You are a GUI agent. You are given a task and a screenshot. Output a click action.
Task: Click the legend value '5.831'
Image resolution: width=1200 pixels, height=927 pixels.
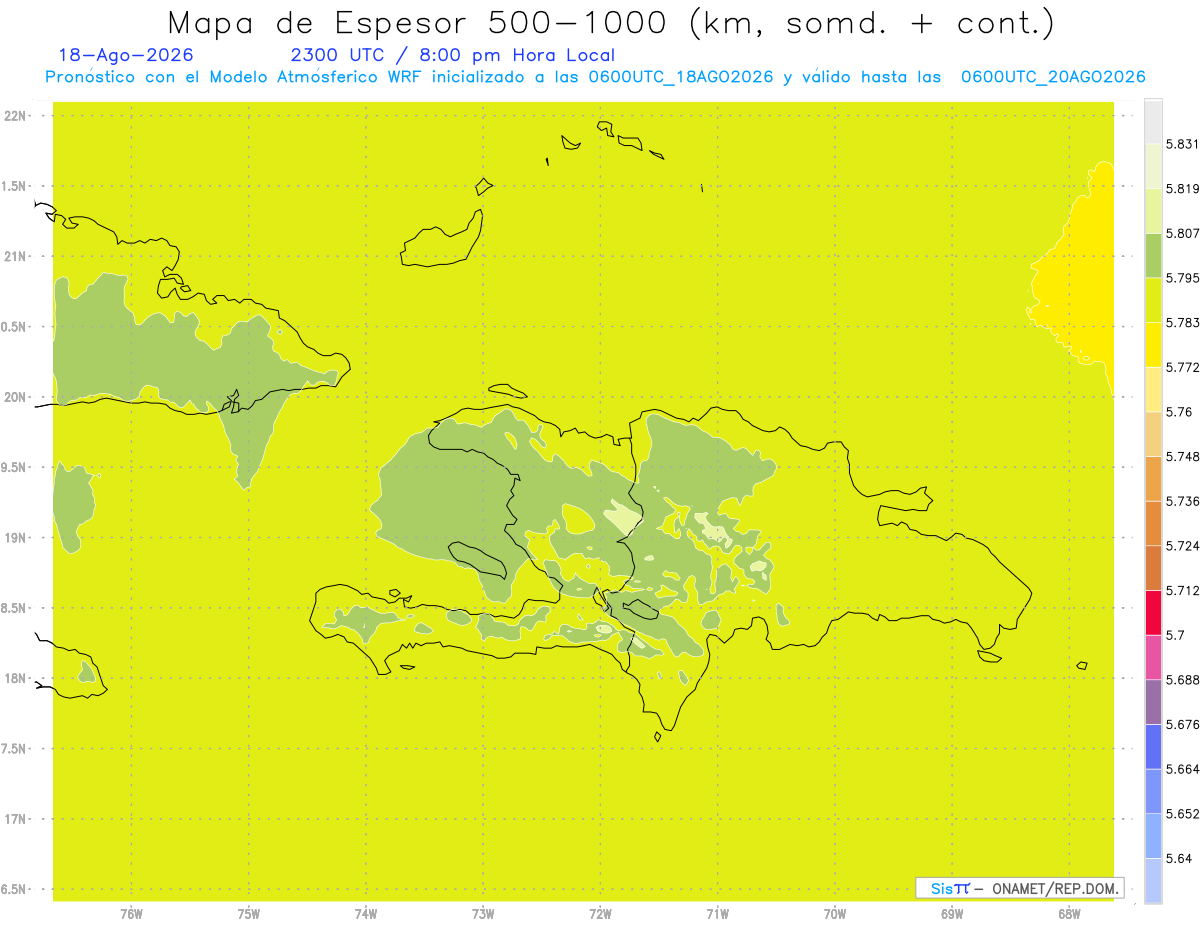coord(1182,144)
